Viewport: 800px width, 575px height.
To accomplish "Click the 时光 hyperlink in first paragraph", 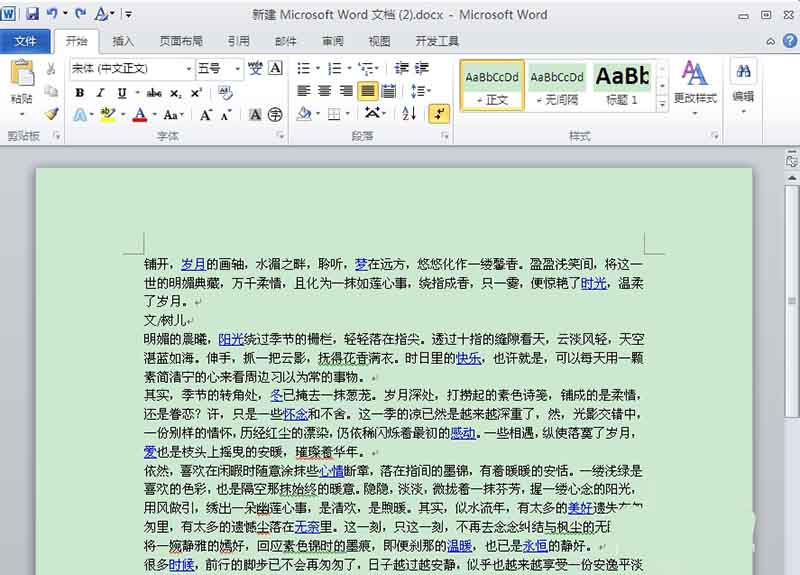I will coord(593,283).
